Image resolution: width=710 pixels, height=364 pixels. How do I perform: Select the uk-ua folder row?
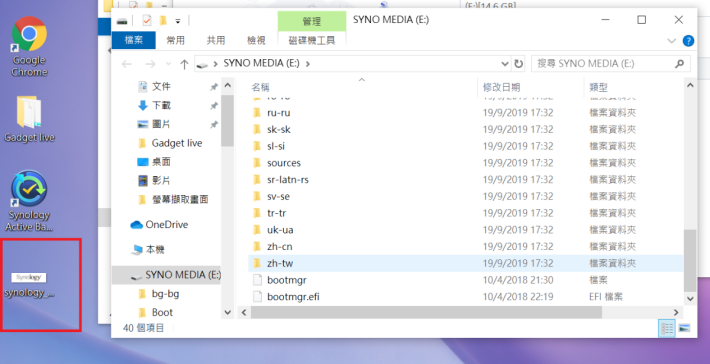[x=465, y=230]
